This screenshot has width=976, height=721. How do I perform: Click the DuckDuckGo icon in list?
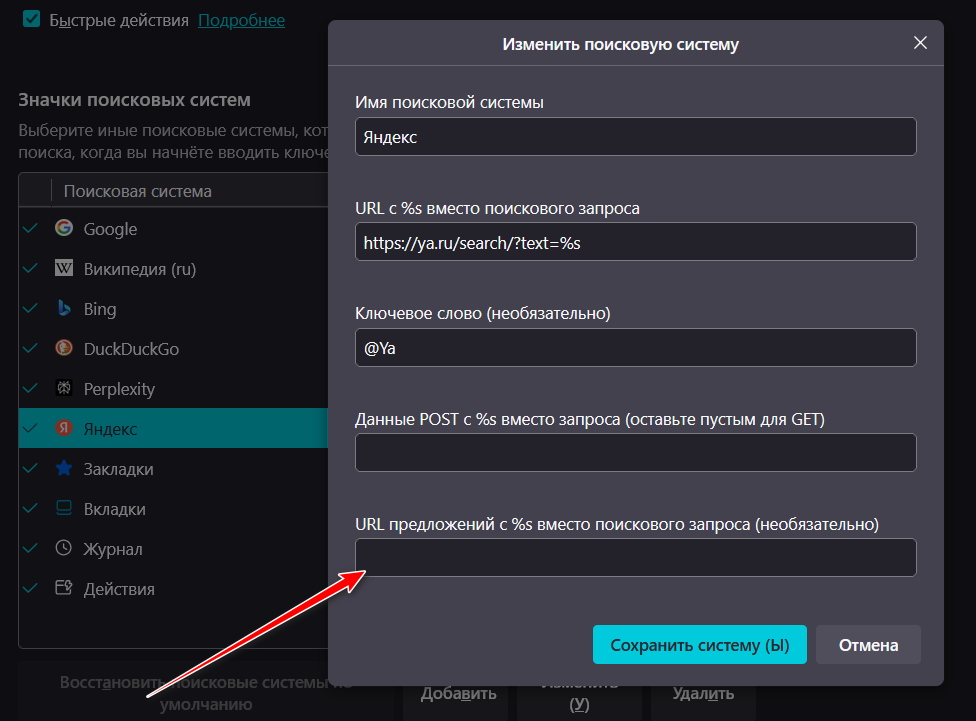(x=64, y=348)
